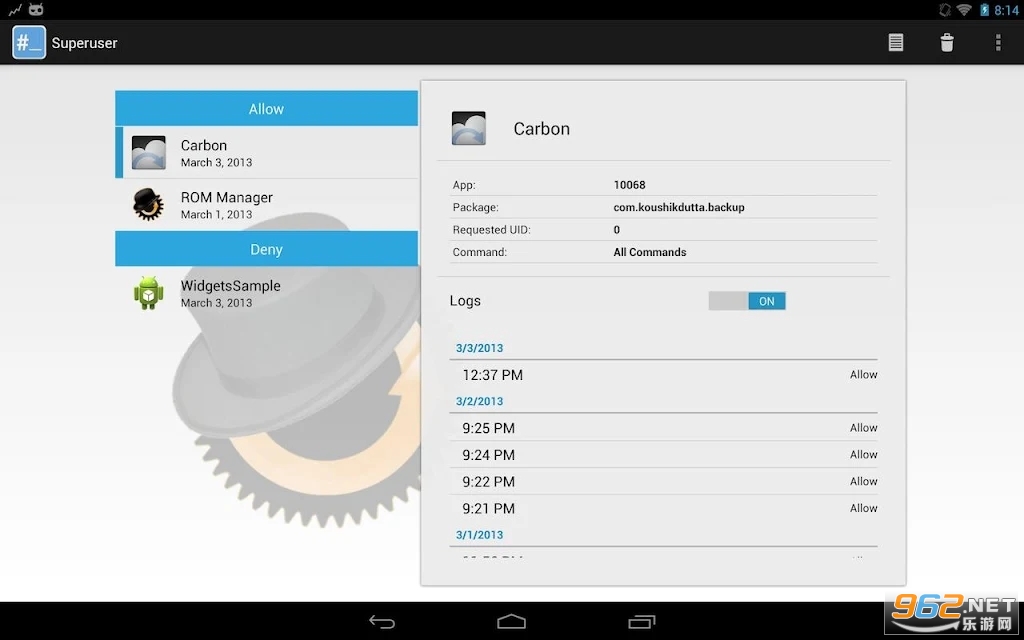This screenshot has width=1024, height=640.
Task: Select the Carbon app icon in Allow list
Action: pyautogui.click(x=148, y=153)
